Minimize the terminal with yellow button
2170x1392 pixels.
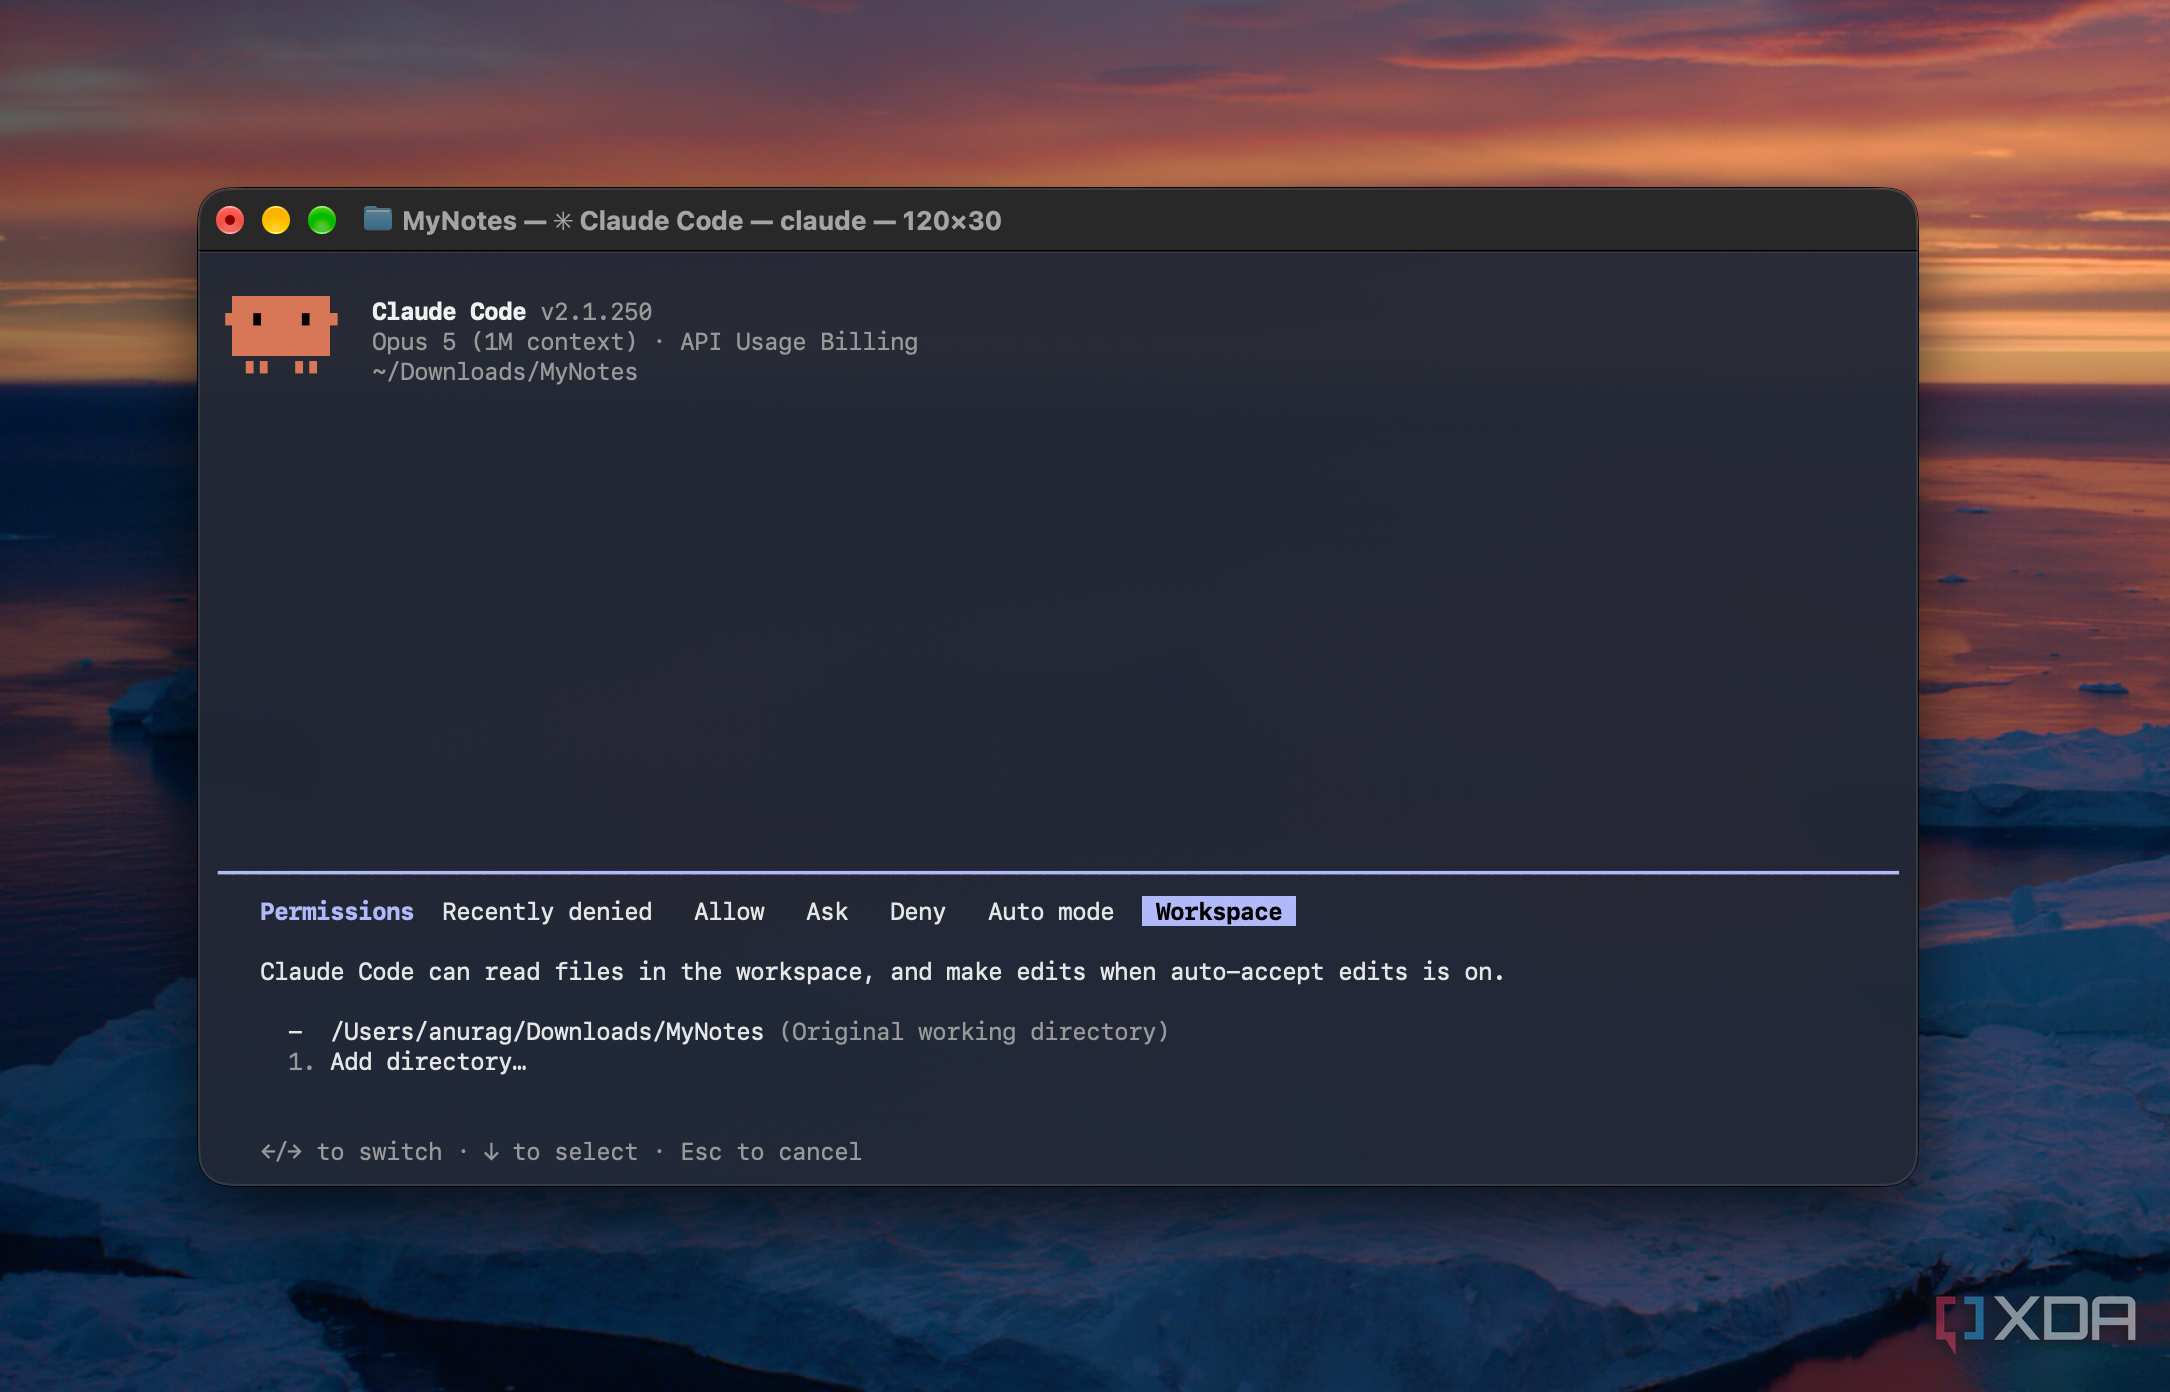(276, 220)
